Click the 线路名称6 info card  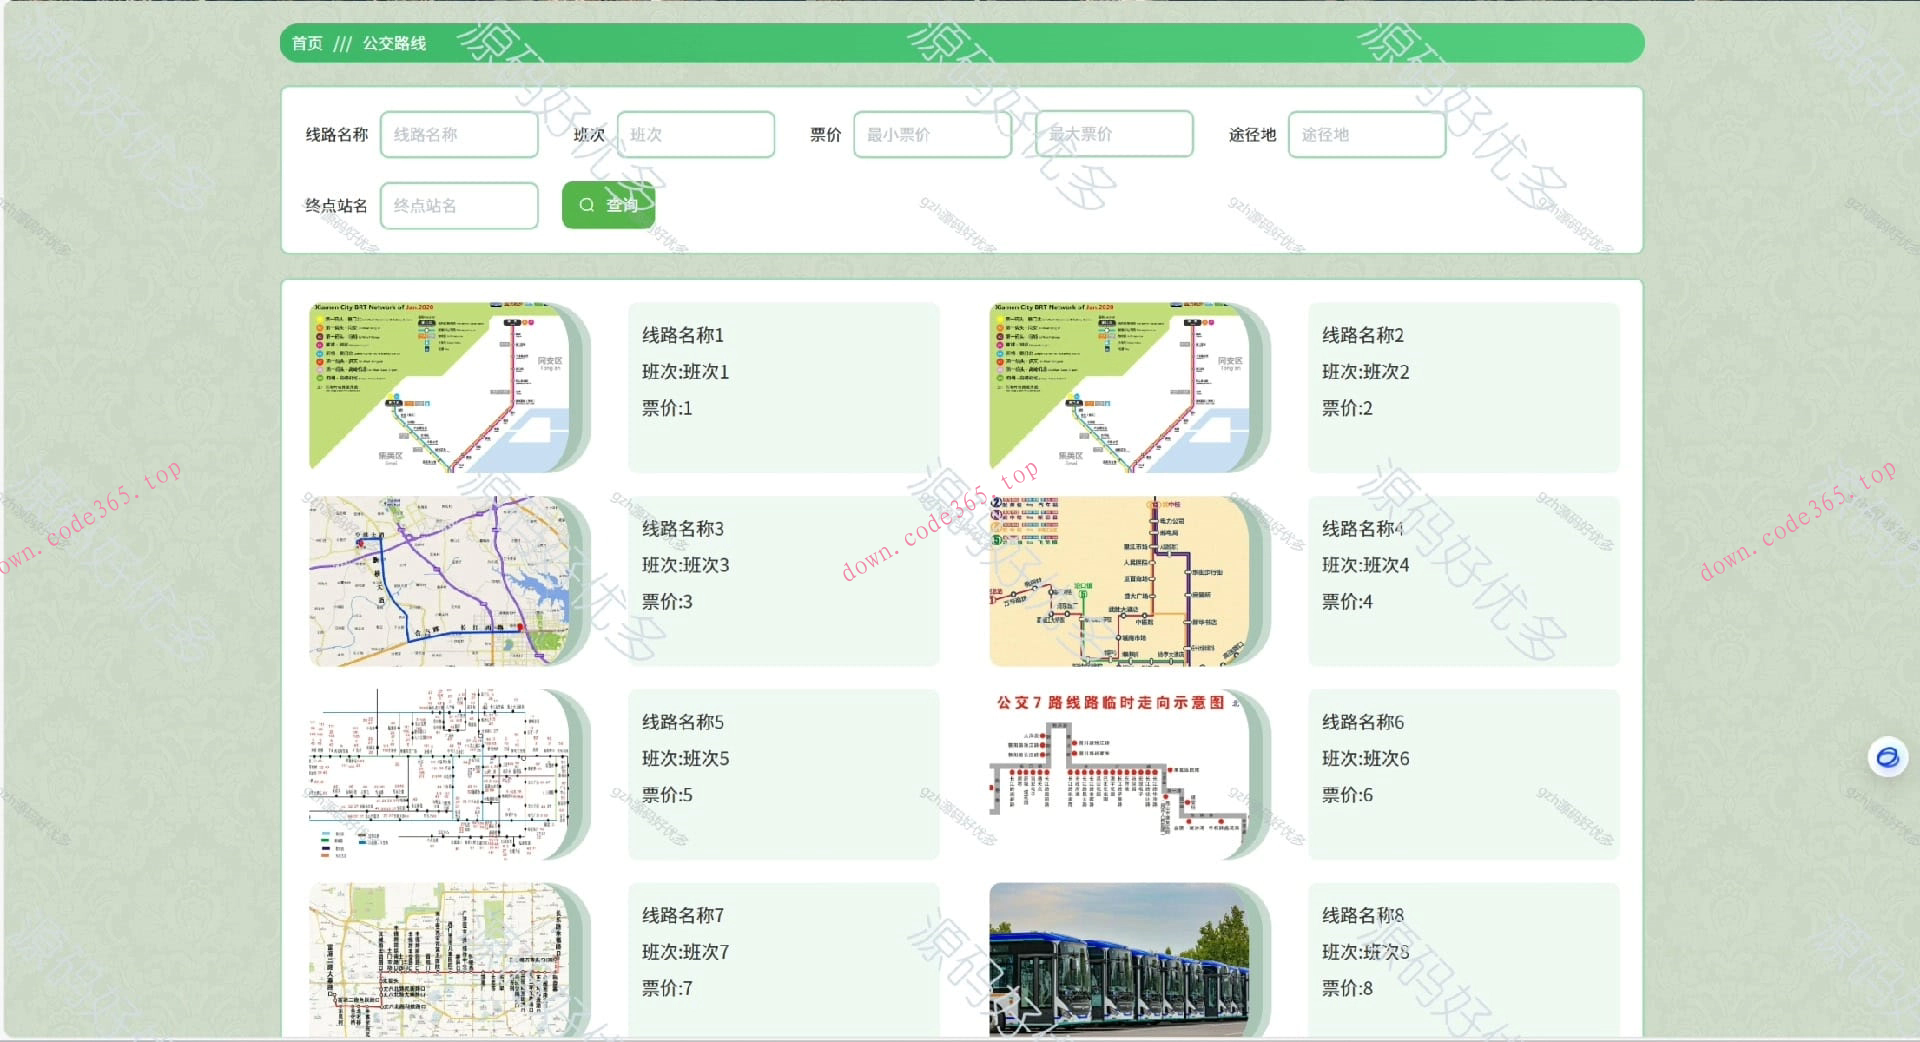(1463, 774)
